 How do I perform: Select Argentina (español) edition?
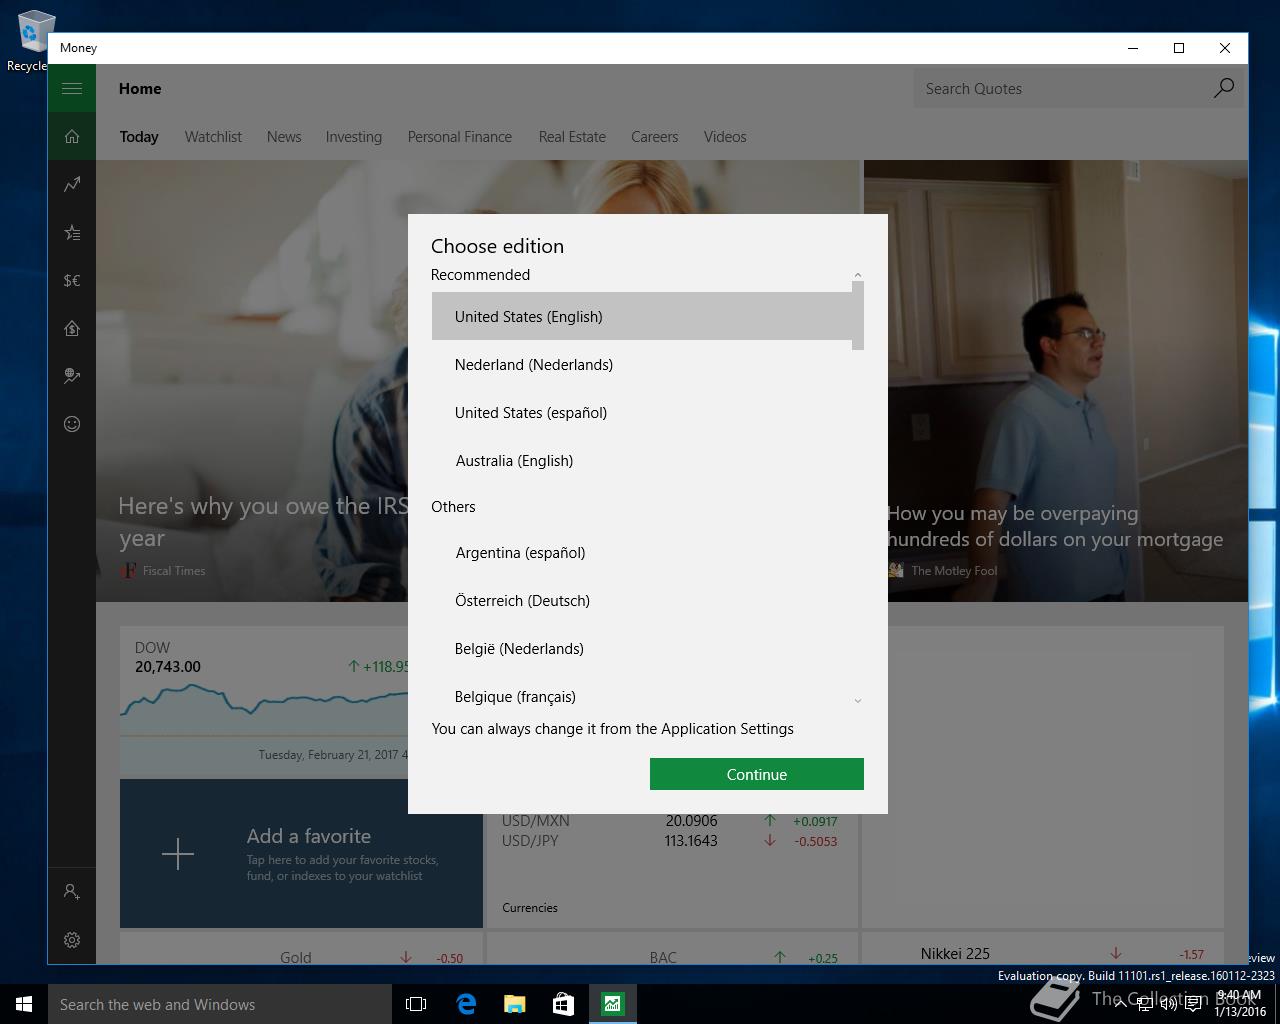tap(641, 552)
